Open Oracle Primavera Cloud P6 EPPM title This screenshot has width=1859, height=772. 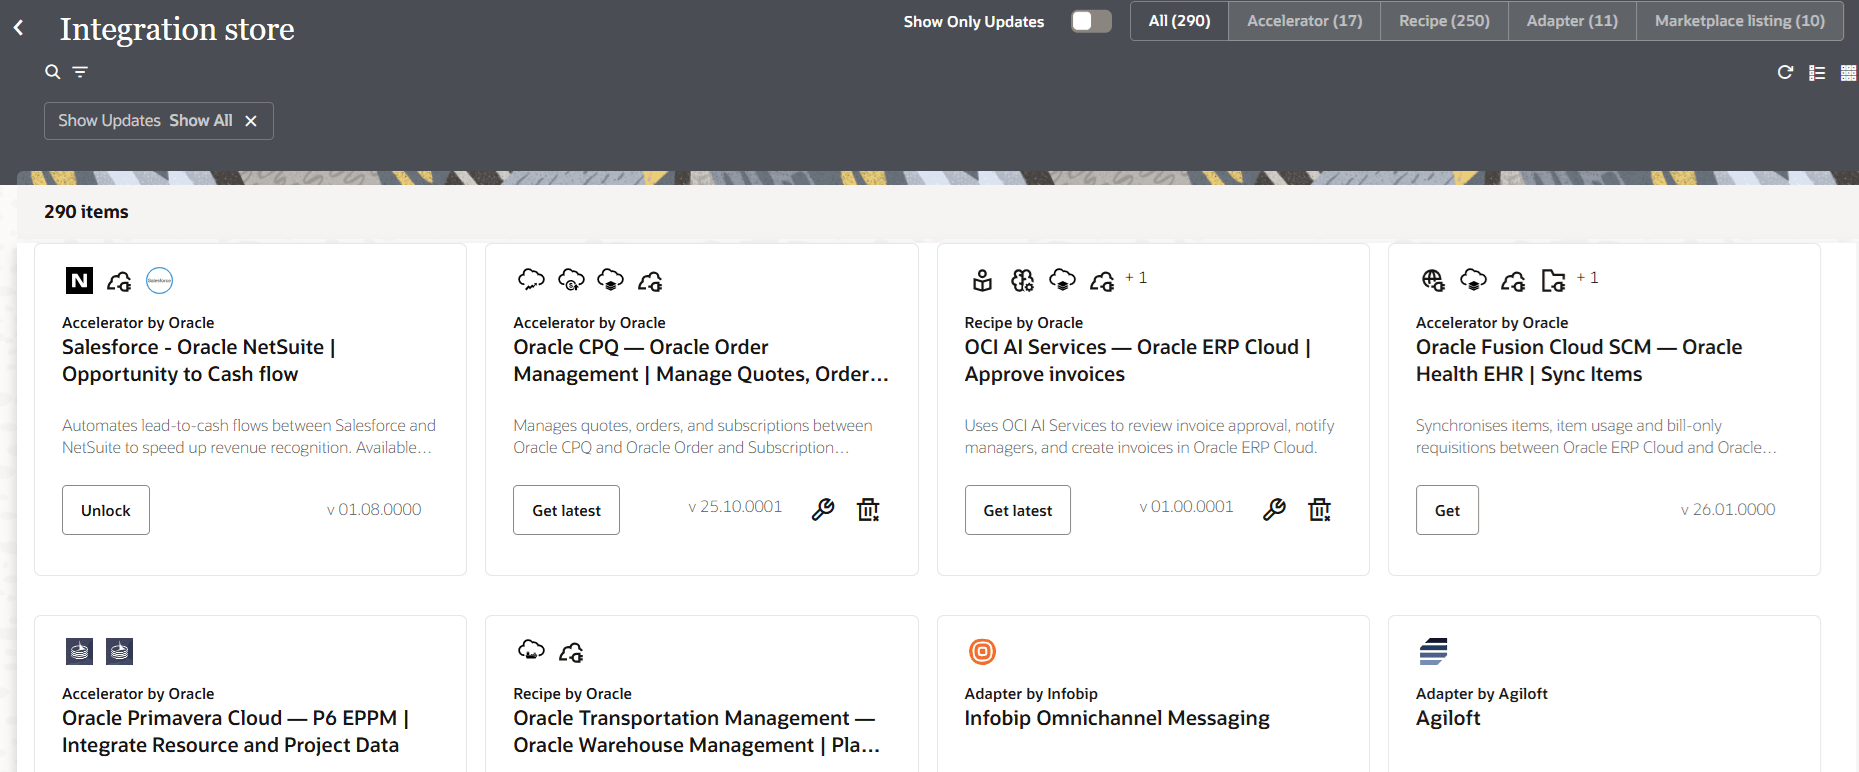pos(235,732)
